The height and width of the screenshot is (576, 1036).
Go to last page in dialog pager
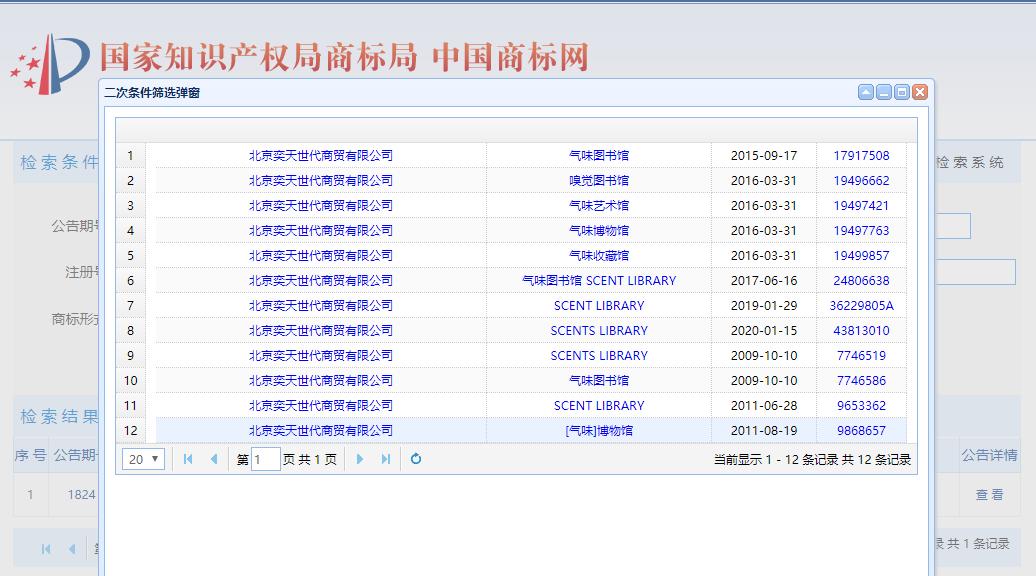point(386,459)
